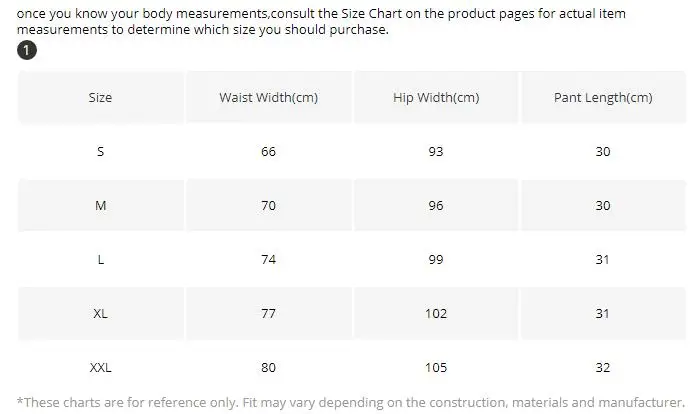Viewport: 693px width, 414px height.
Task: Click the reference-only disclaimer text
Action: 351,403
